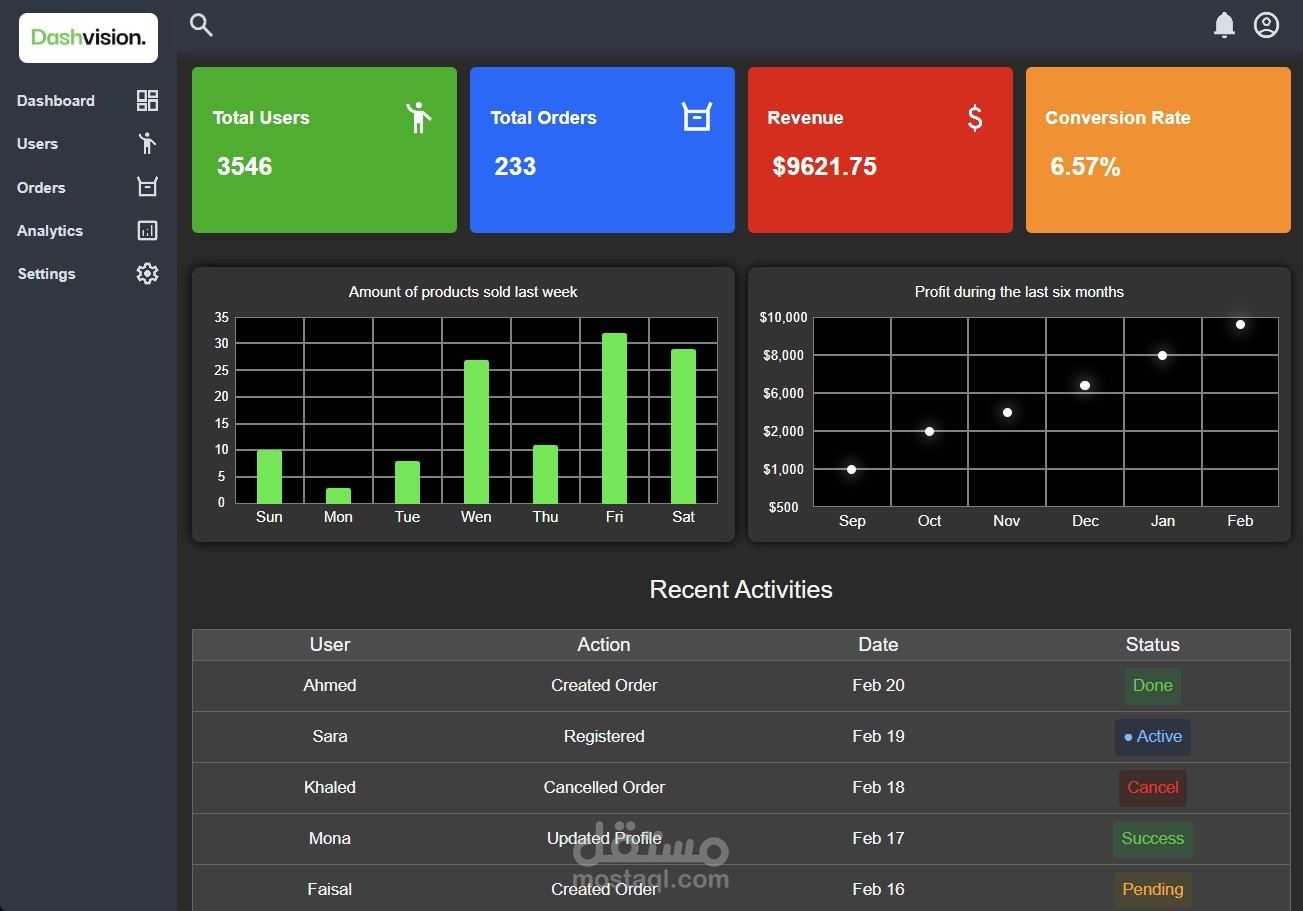Click the Feb data point in profit chart

point(1240,324)
